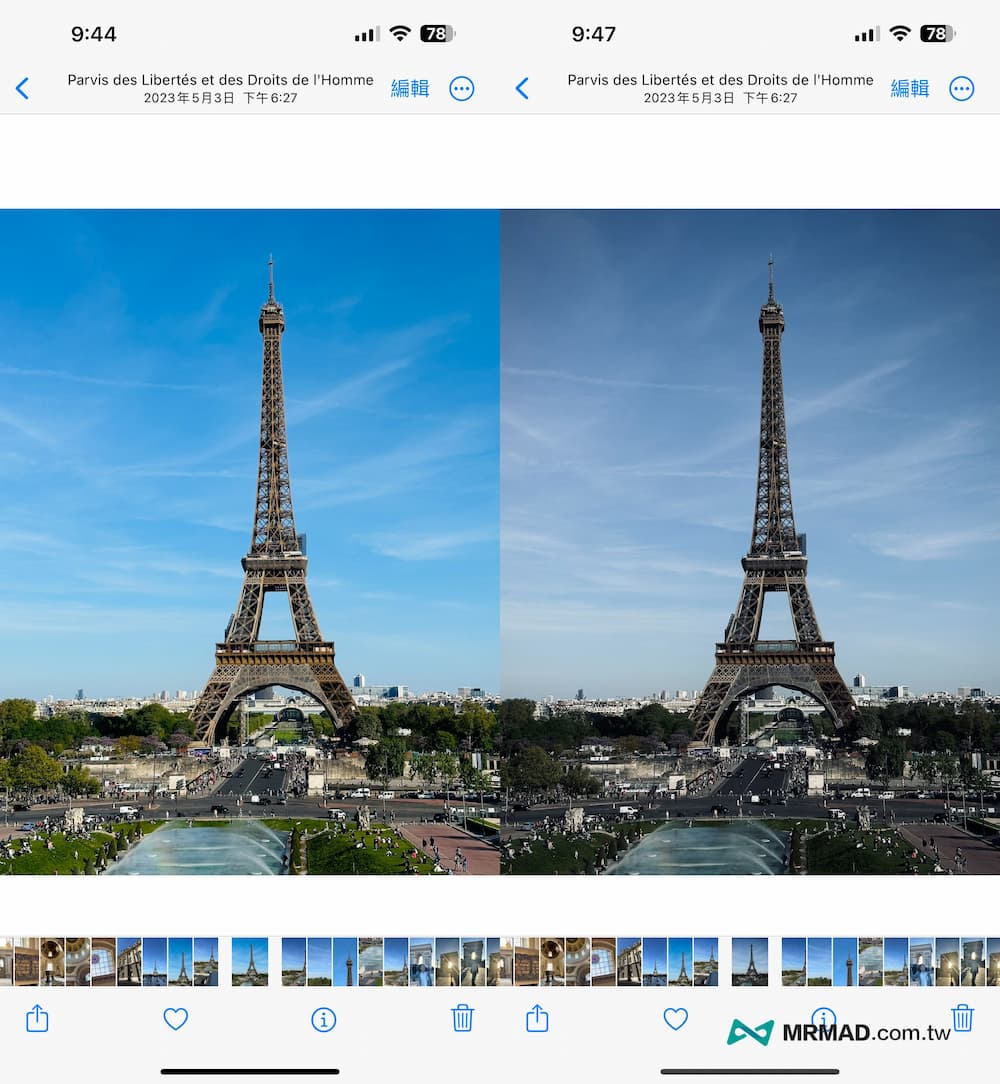Tap the bright Eiffel Tower photo in 9:44 screenshot
Image resolution: width=1000 pixels, height=1084 pixels.
coord(250,542)
